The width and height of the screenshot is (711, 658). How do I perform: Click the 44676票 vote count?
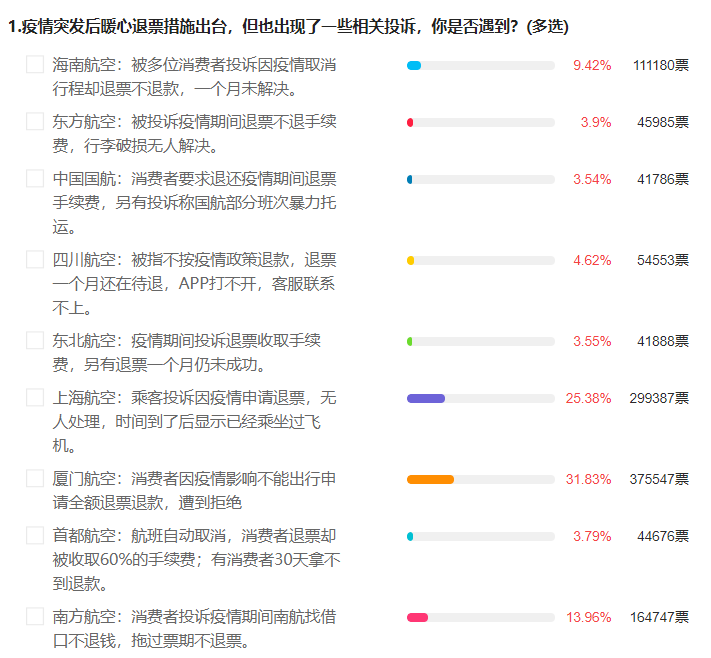point(663,536)
